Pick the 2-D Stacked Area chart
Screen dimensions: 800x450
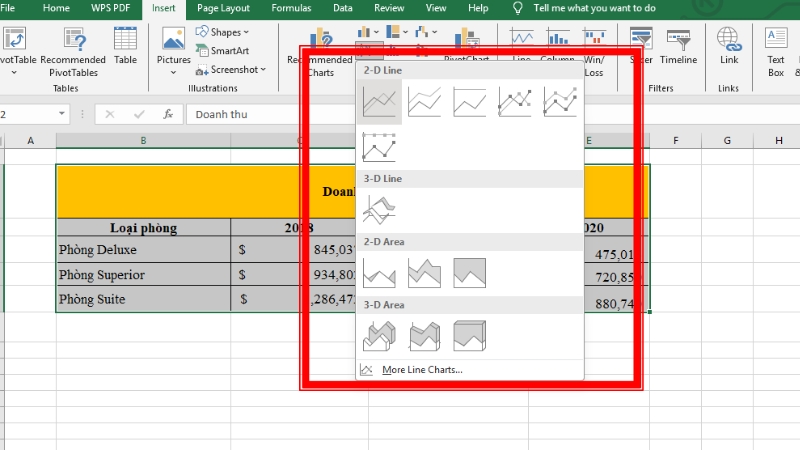pyautogui.click(x=425, y=272)
